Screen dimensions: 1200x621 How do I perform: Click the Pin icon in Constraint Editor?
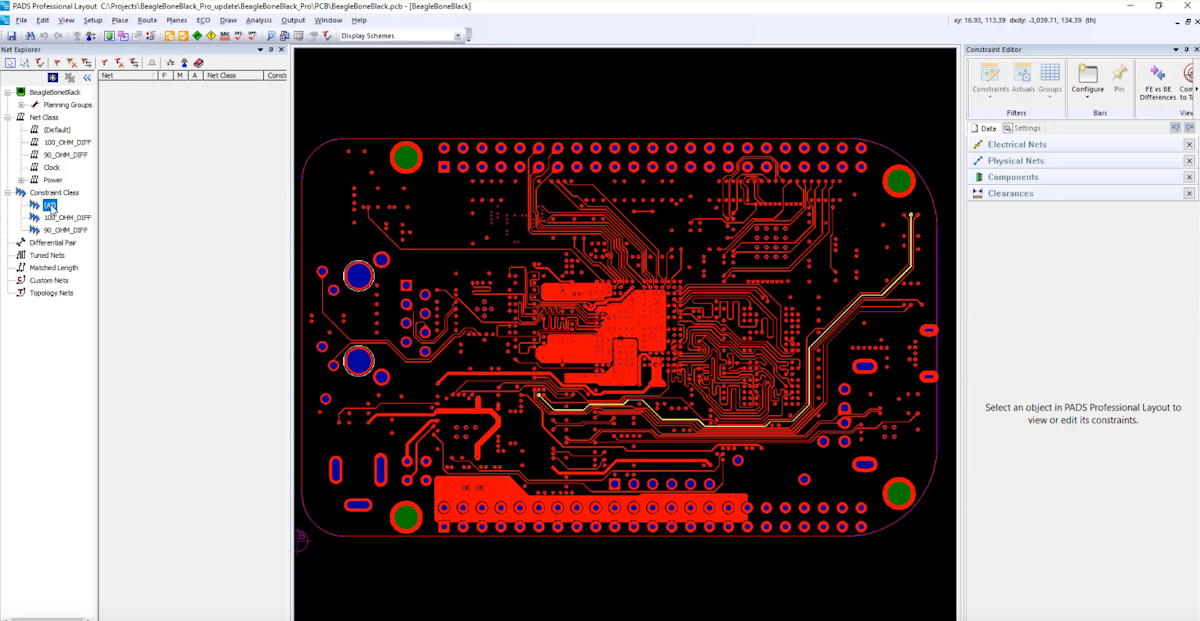click(1119, 80)
